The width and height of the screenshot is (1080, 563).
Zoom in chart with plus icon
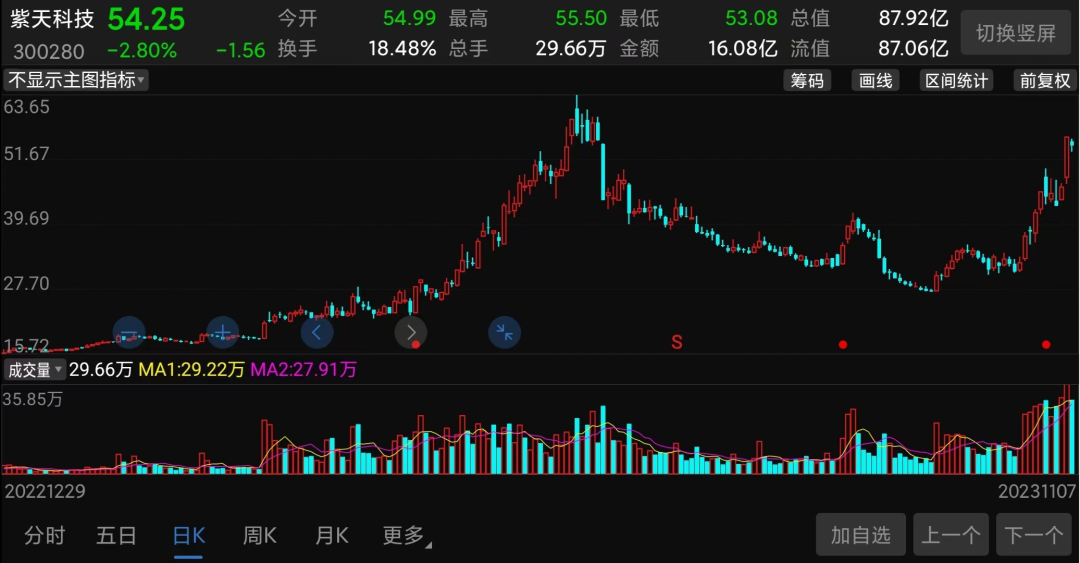222,333
